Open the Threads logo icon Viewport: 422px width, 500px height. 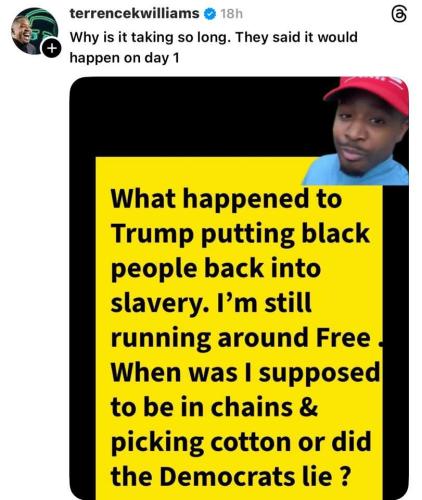coord(398,14)
